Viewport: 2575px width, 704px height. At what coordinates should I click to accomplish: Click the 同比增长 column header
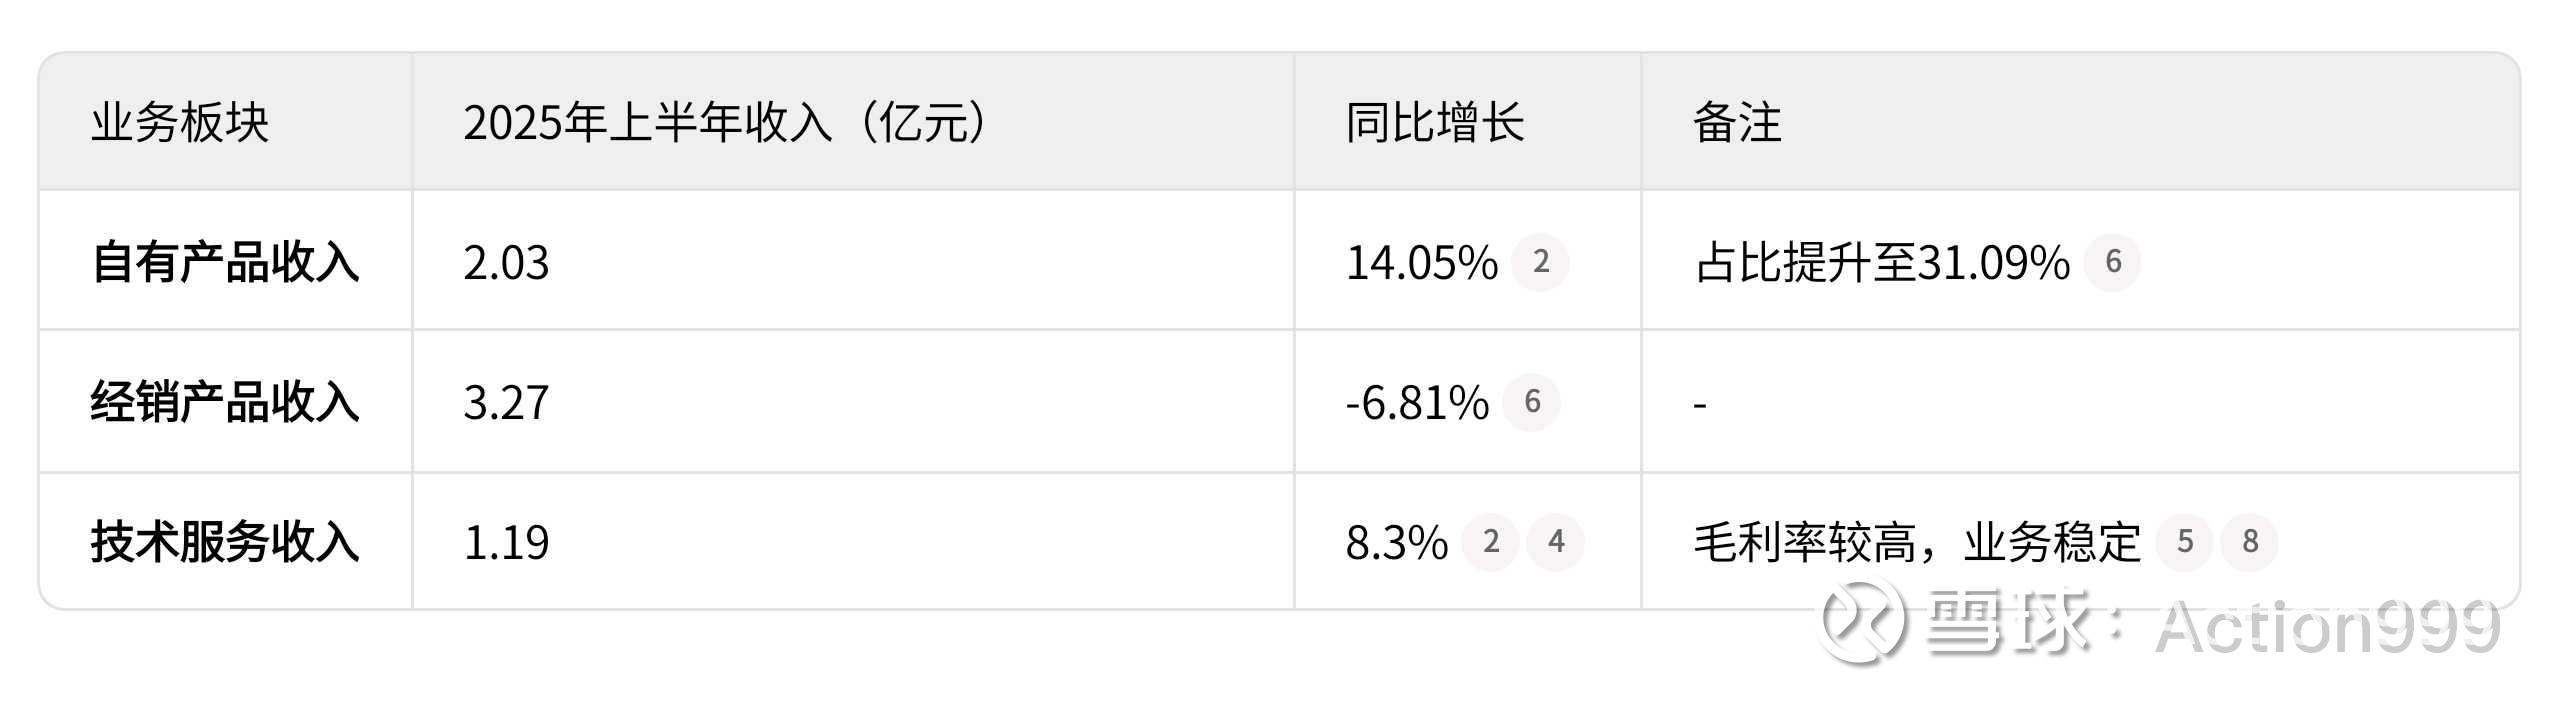[1434, 123]
